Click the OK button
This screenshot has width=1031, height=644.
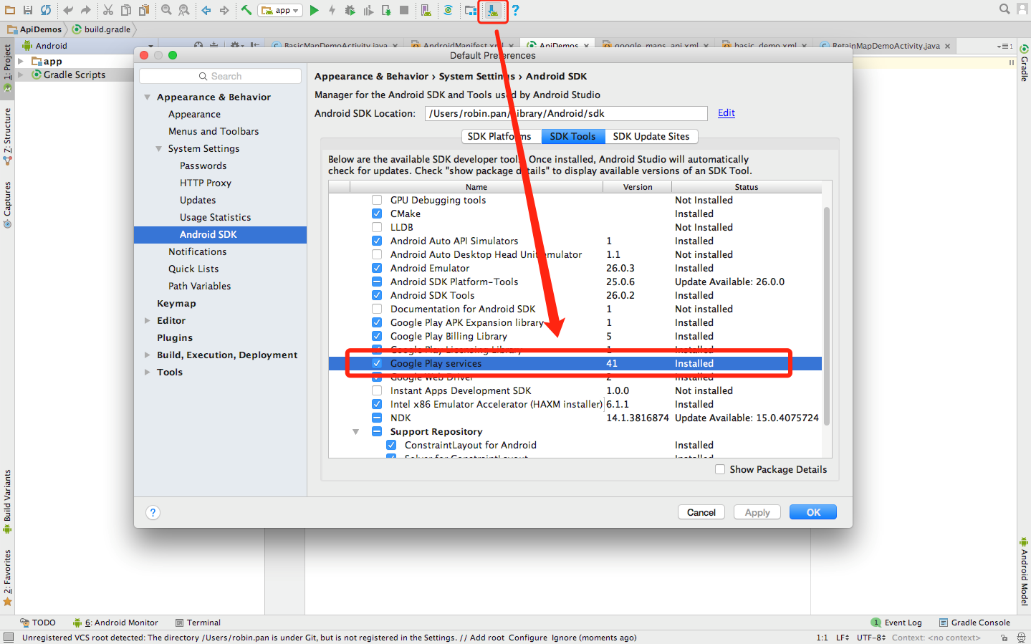[x=813, y=512]
